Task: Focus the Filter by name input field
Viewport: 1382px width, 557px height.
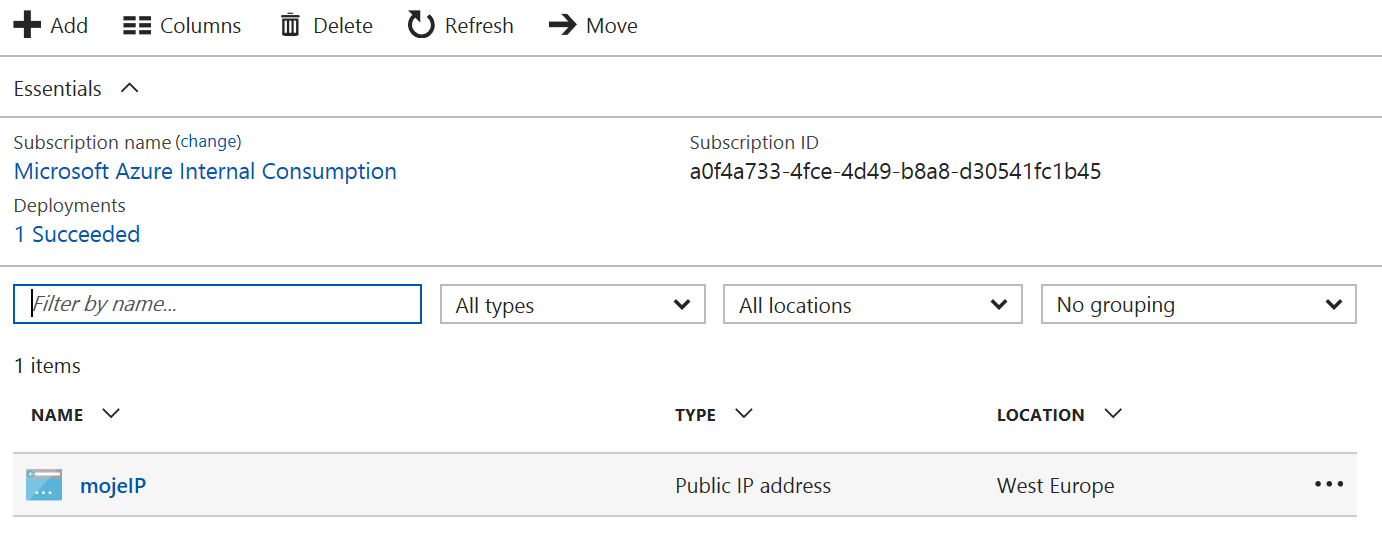Action: 218,304
